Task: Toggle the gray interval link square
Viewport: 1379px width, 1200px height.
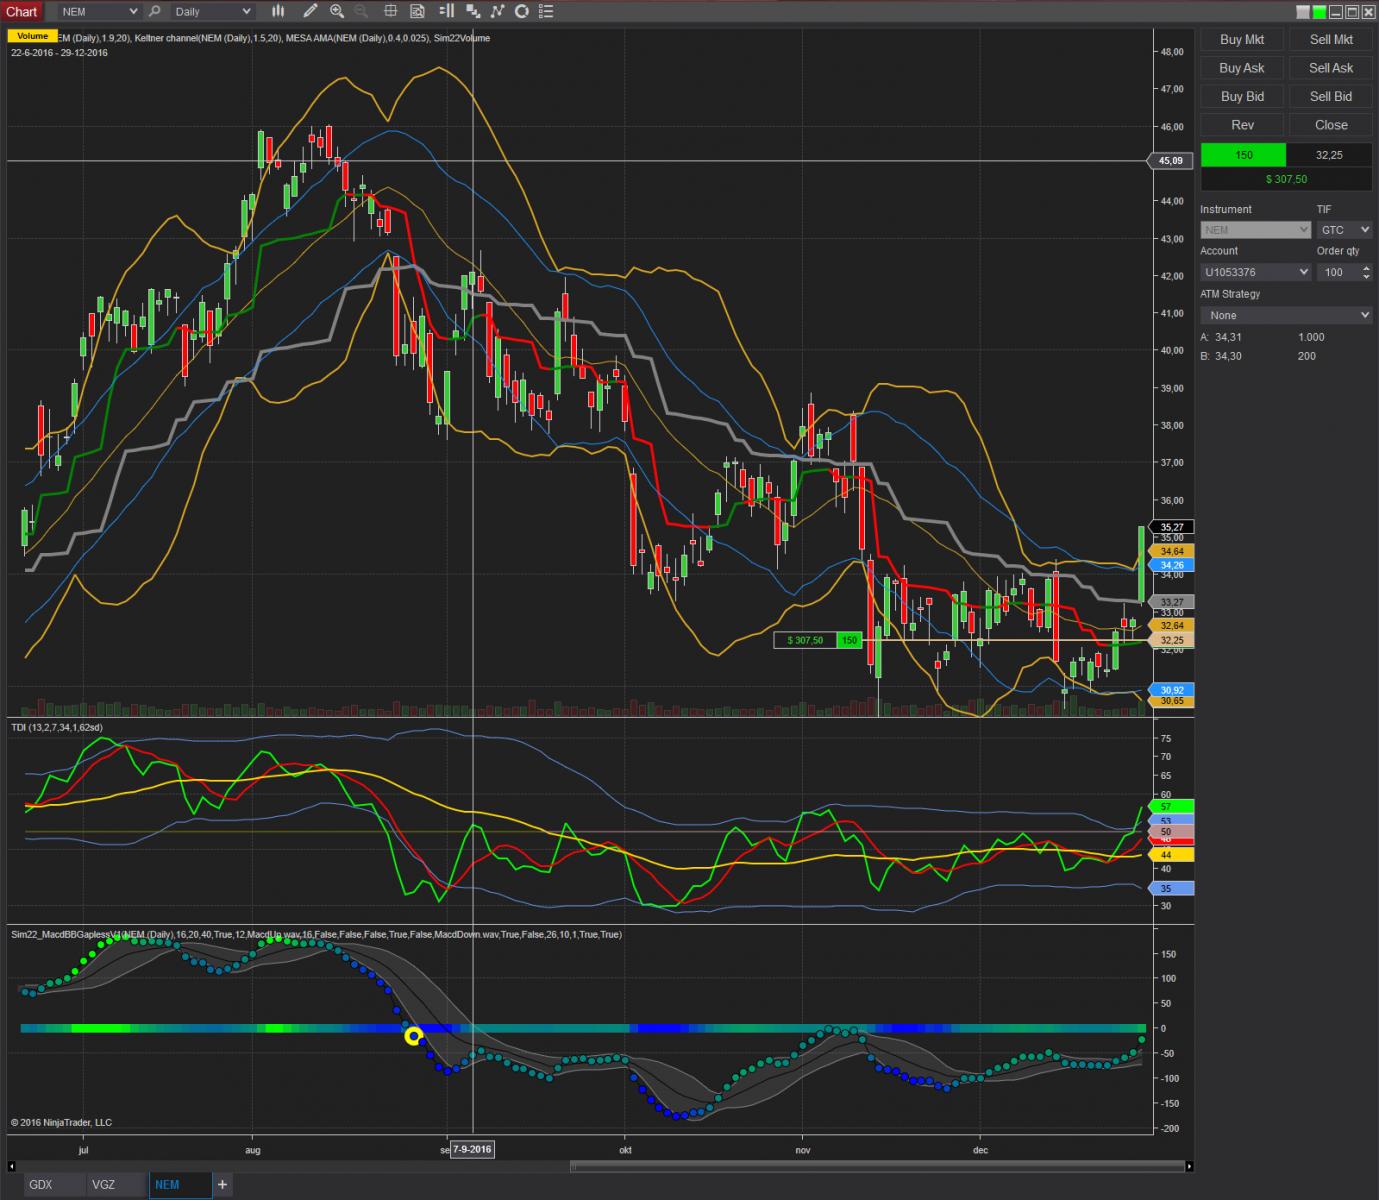Action: click(x=1302, y=12)
